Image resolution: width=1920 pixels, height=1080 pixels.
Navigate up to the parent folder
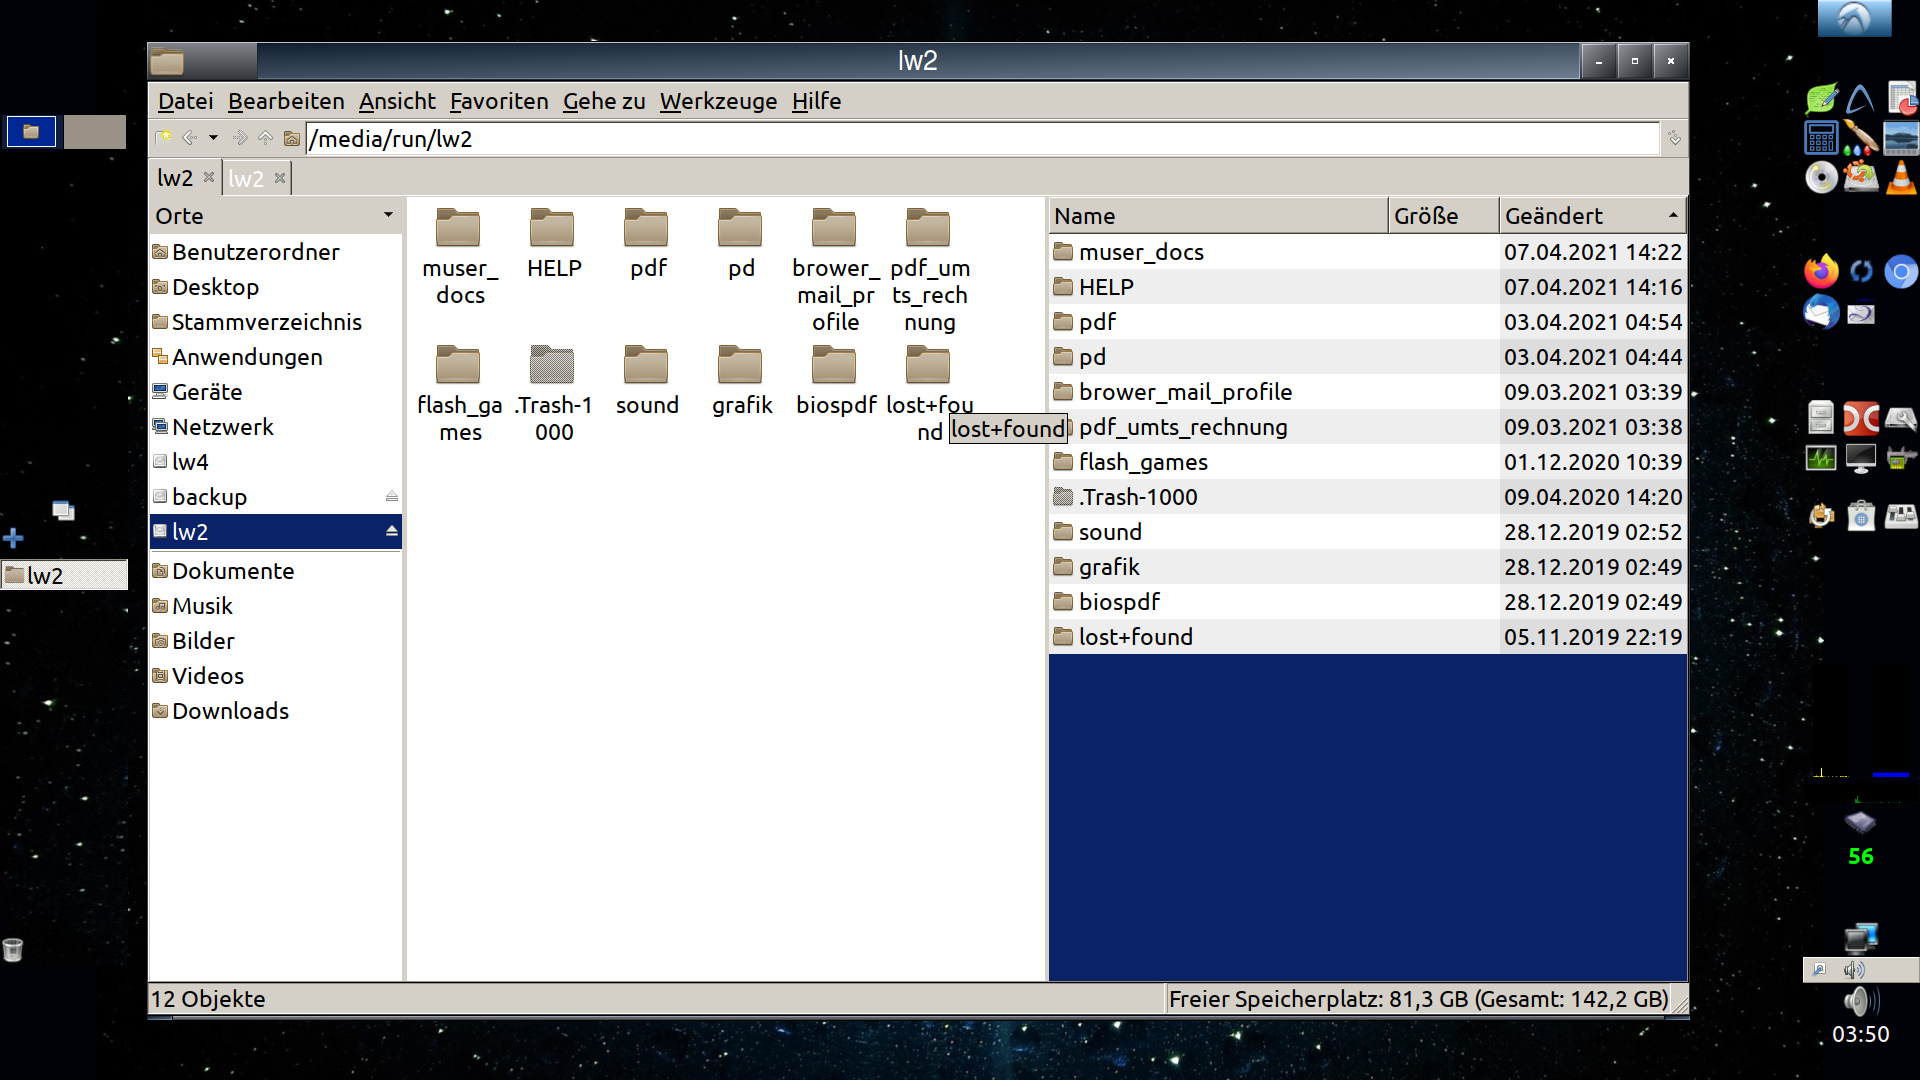click(265, 138)
